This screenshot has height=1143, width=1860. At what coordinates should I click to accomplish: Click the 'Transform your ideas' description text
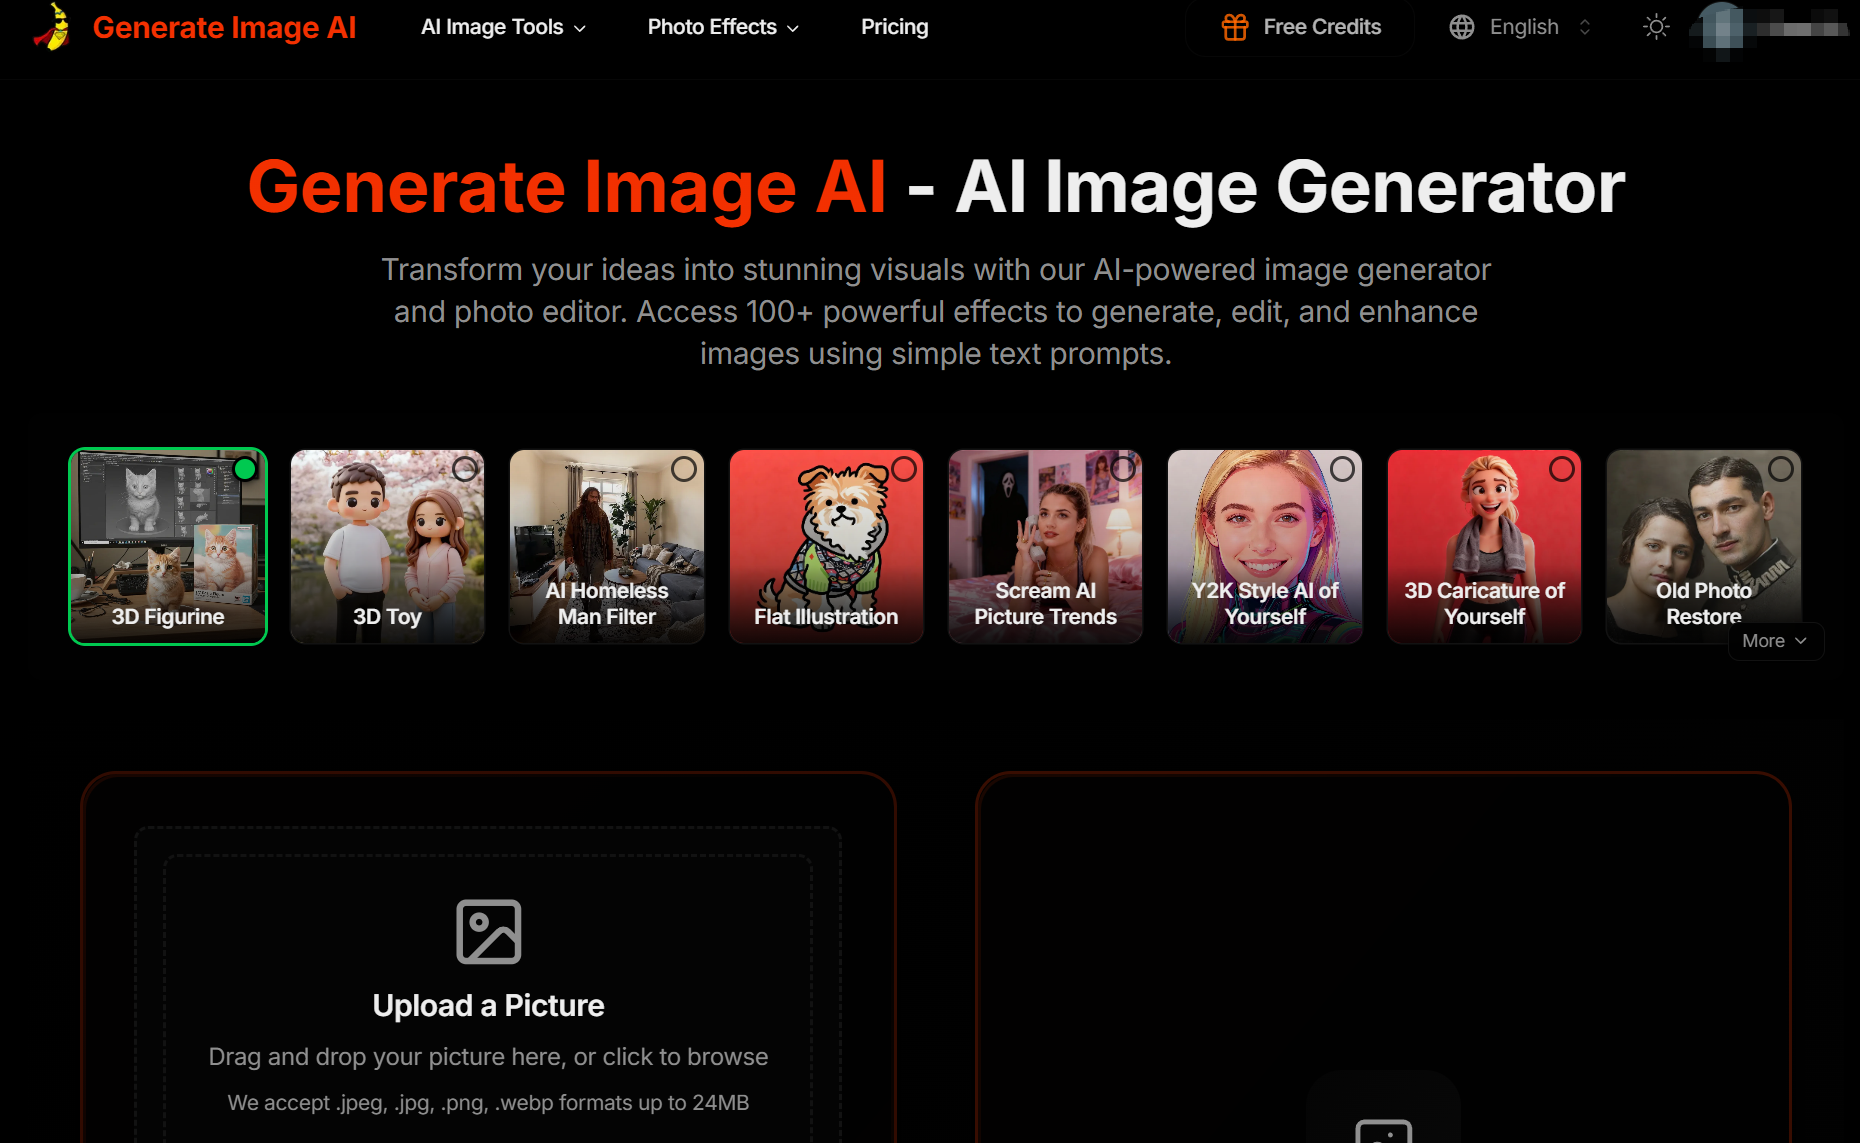[x=936, y=311]
